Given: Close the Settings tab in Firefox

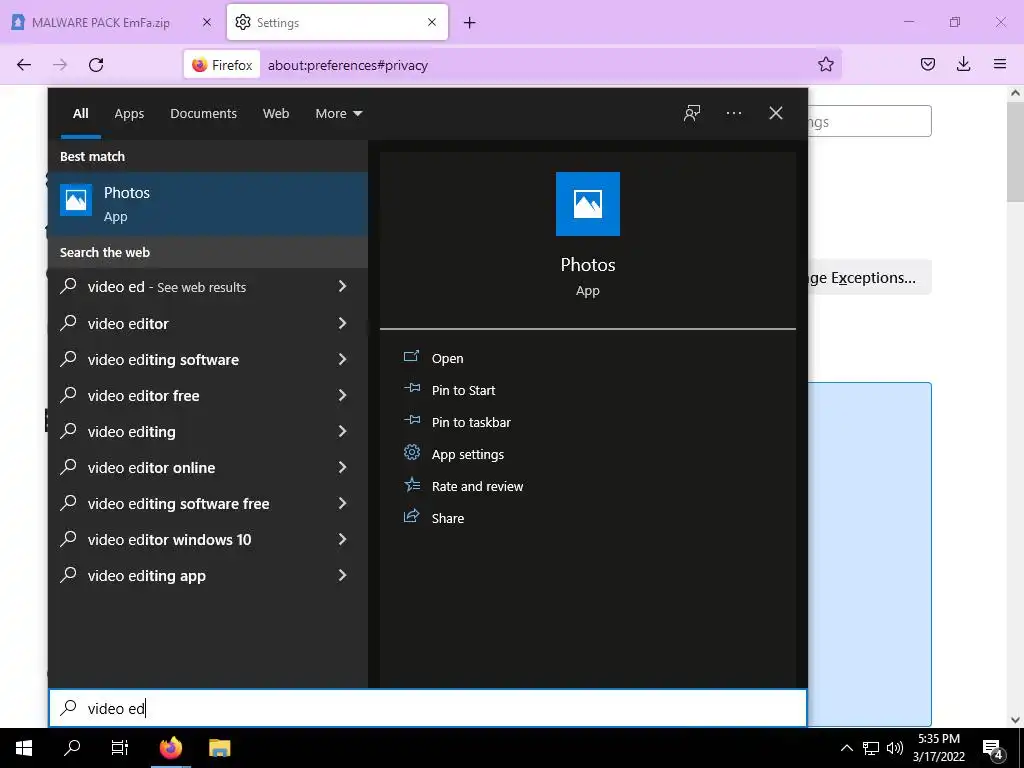Looking at the screenshot, I should point(432,22).
